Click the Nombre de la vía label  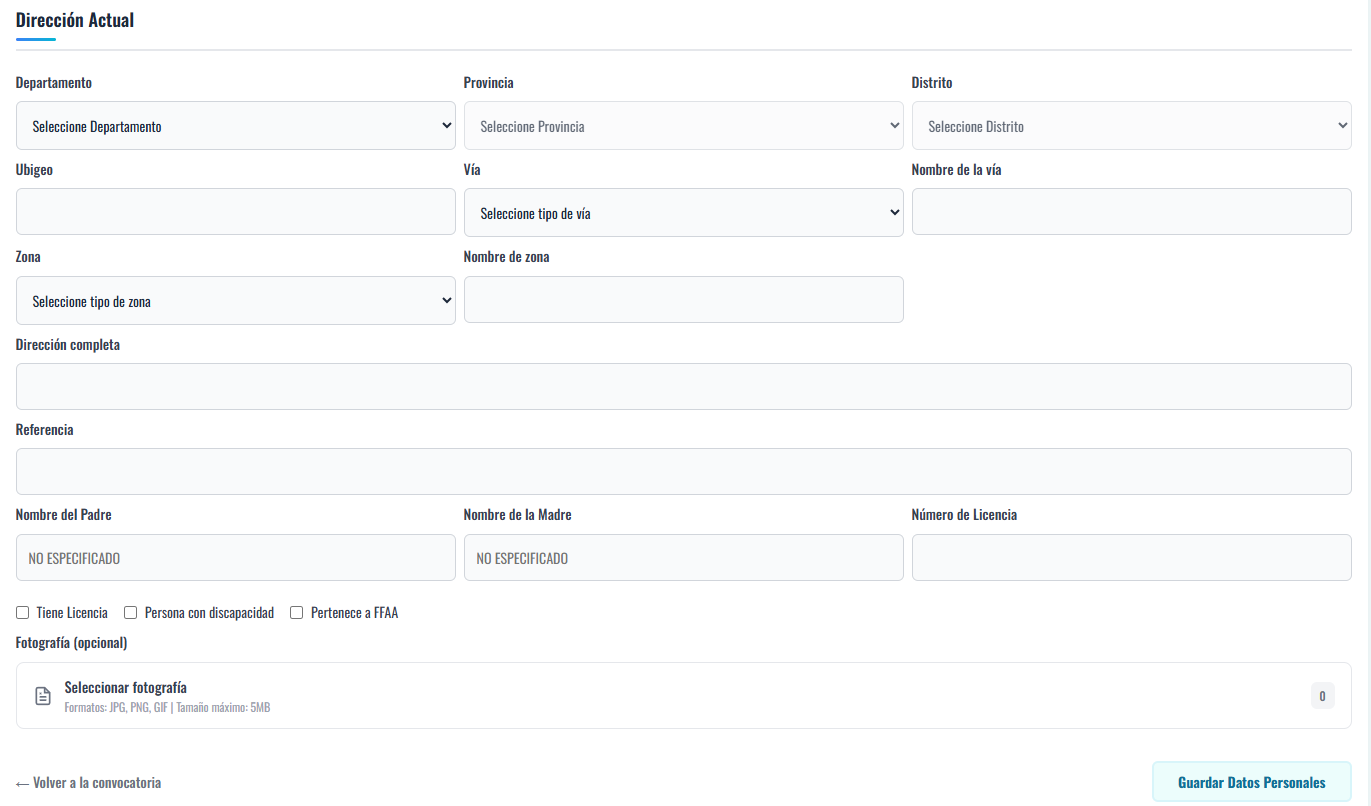point(957,170)
